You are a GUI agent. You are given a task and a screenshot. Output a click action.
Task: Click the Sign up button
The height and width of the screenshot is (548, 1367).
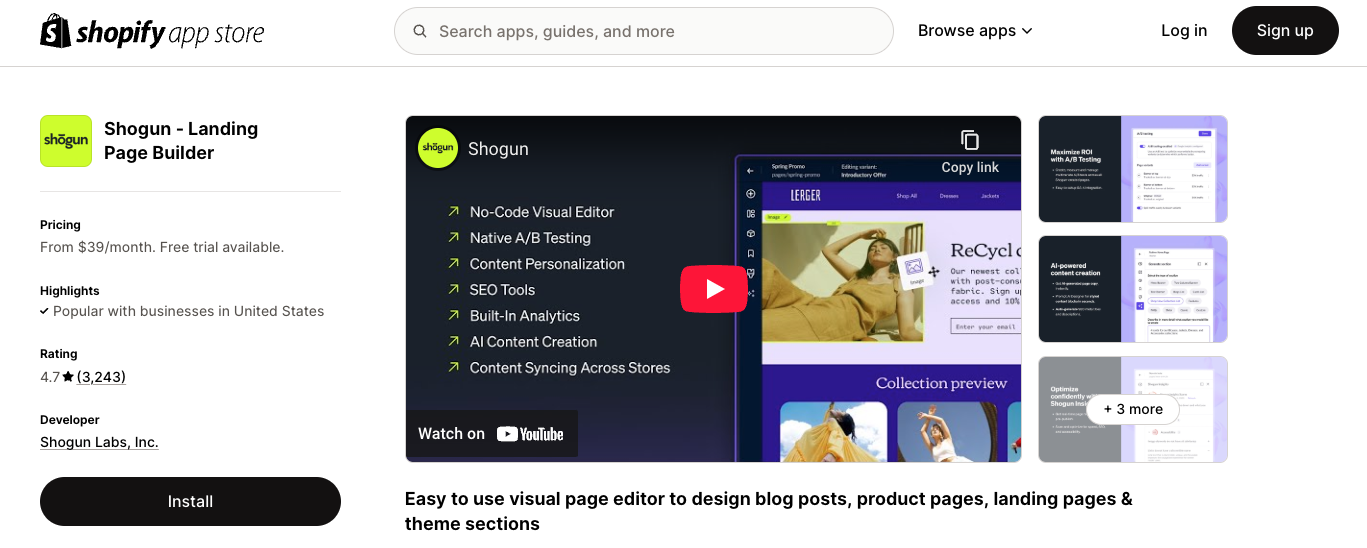(1285, 30)
